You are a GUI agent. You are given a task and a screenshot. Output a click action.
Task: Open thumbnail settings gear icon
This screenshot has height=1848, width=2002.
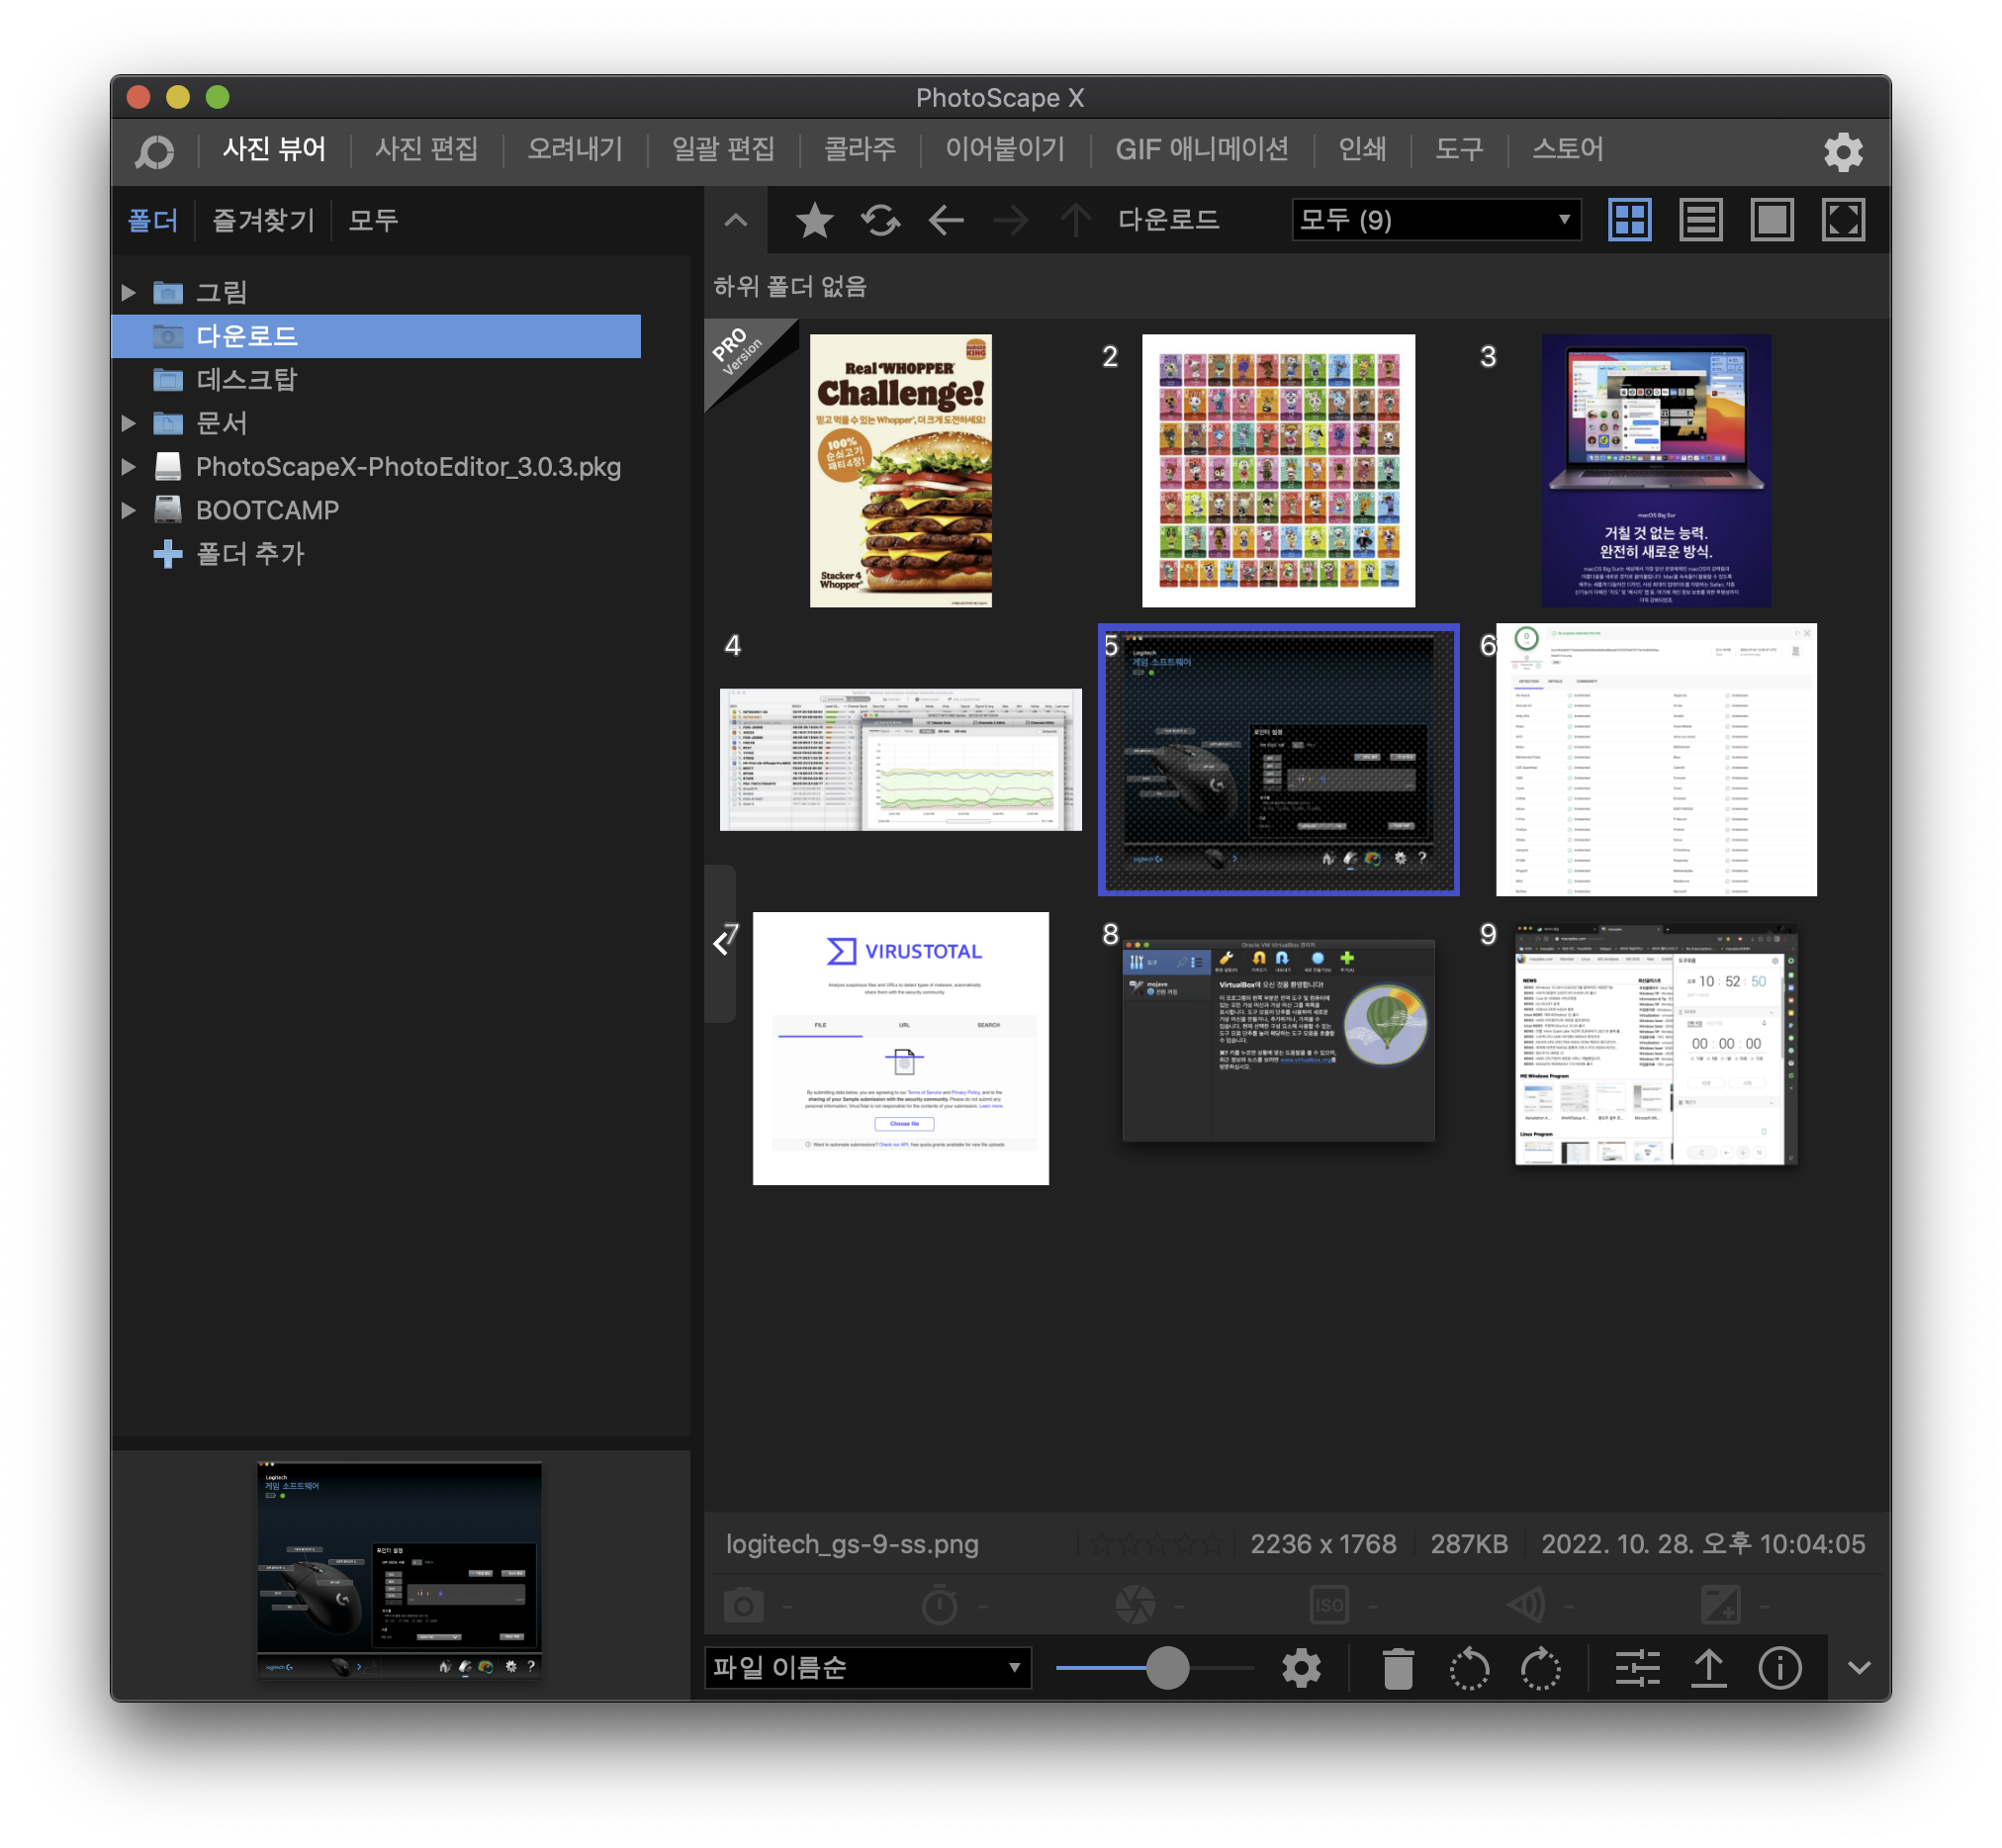tap(1300, 1667)
